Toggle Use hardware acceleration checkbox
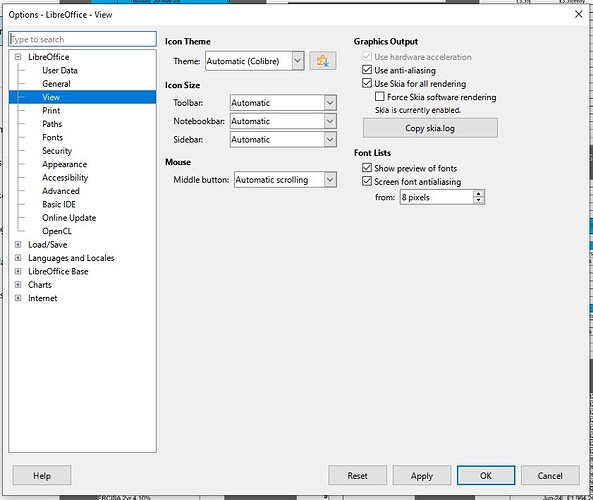593x500 pixels. 366,57
